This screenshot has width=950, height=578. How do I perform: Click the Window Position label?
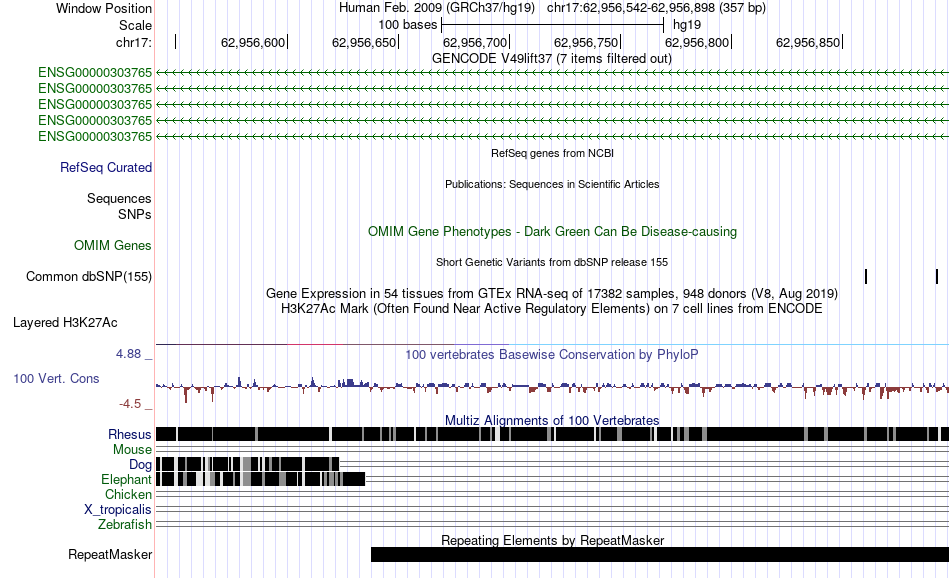[104, 8]
